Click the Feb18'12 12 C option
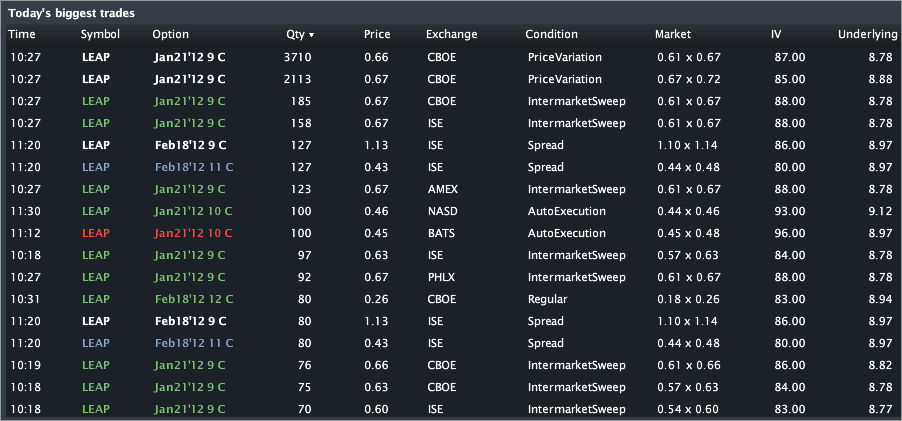Viewport: 902px width, 421px height. click(194, 299)
